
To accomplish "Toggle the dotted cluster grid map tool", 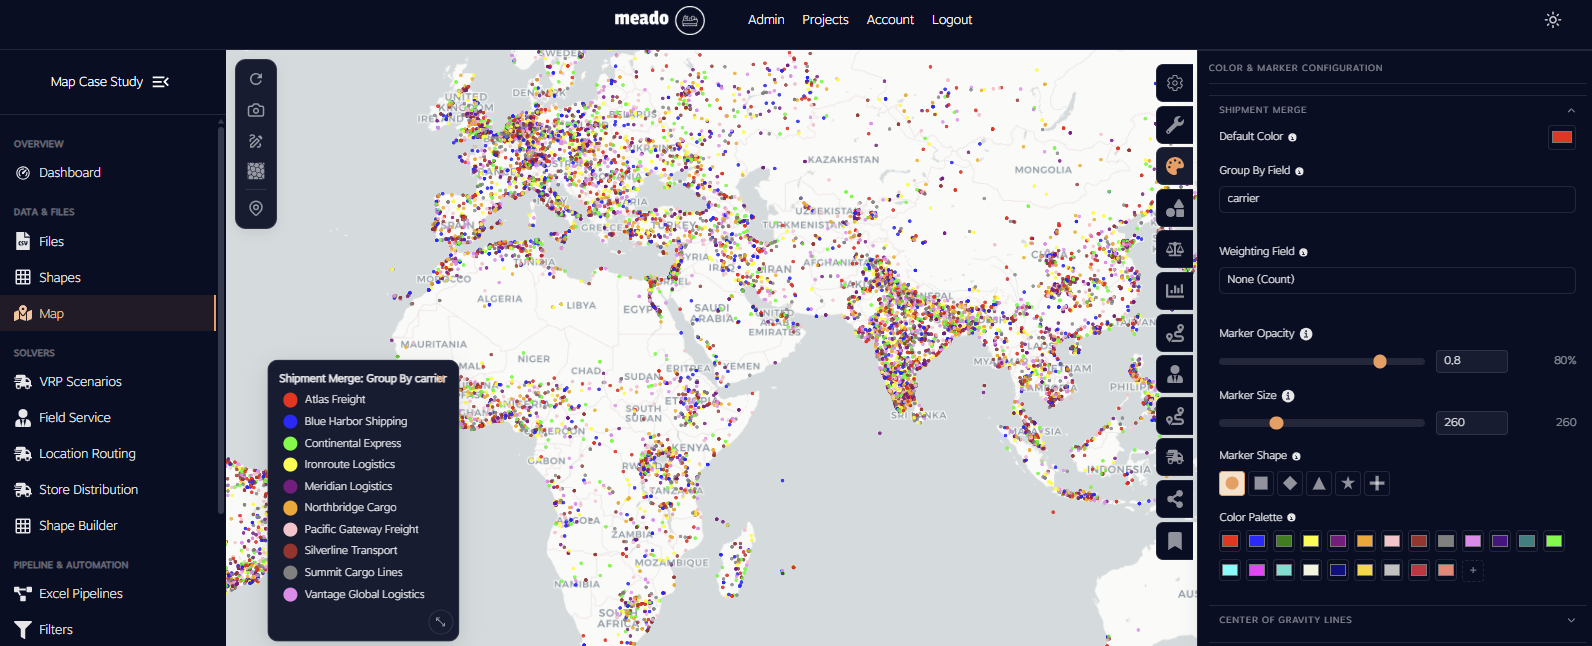I will coord(256,171).
